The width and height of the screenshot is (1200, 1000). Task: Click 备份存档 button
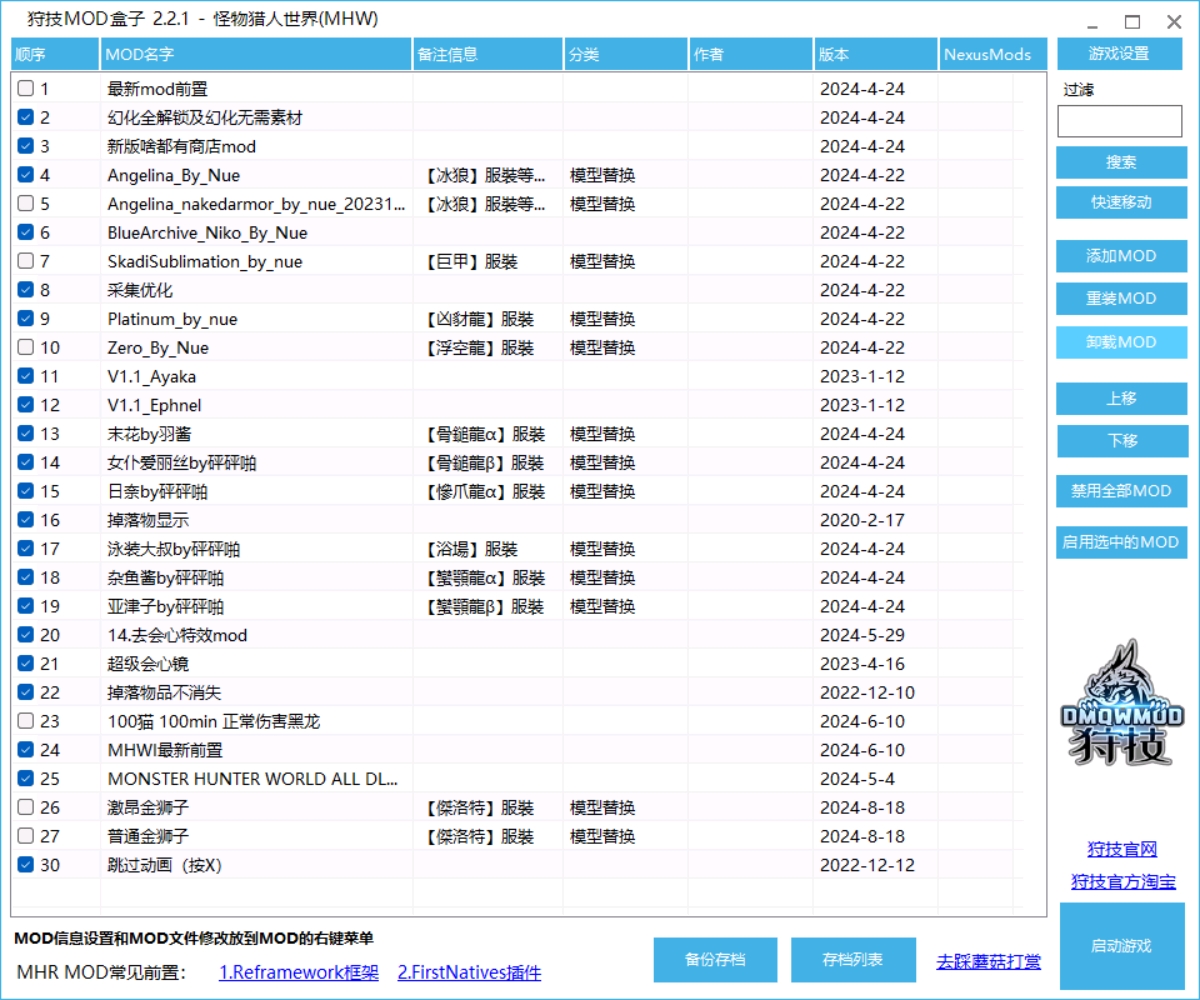click(x=715, y=960)
